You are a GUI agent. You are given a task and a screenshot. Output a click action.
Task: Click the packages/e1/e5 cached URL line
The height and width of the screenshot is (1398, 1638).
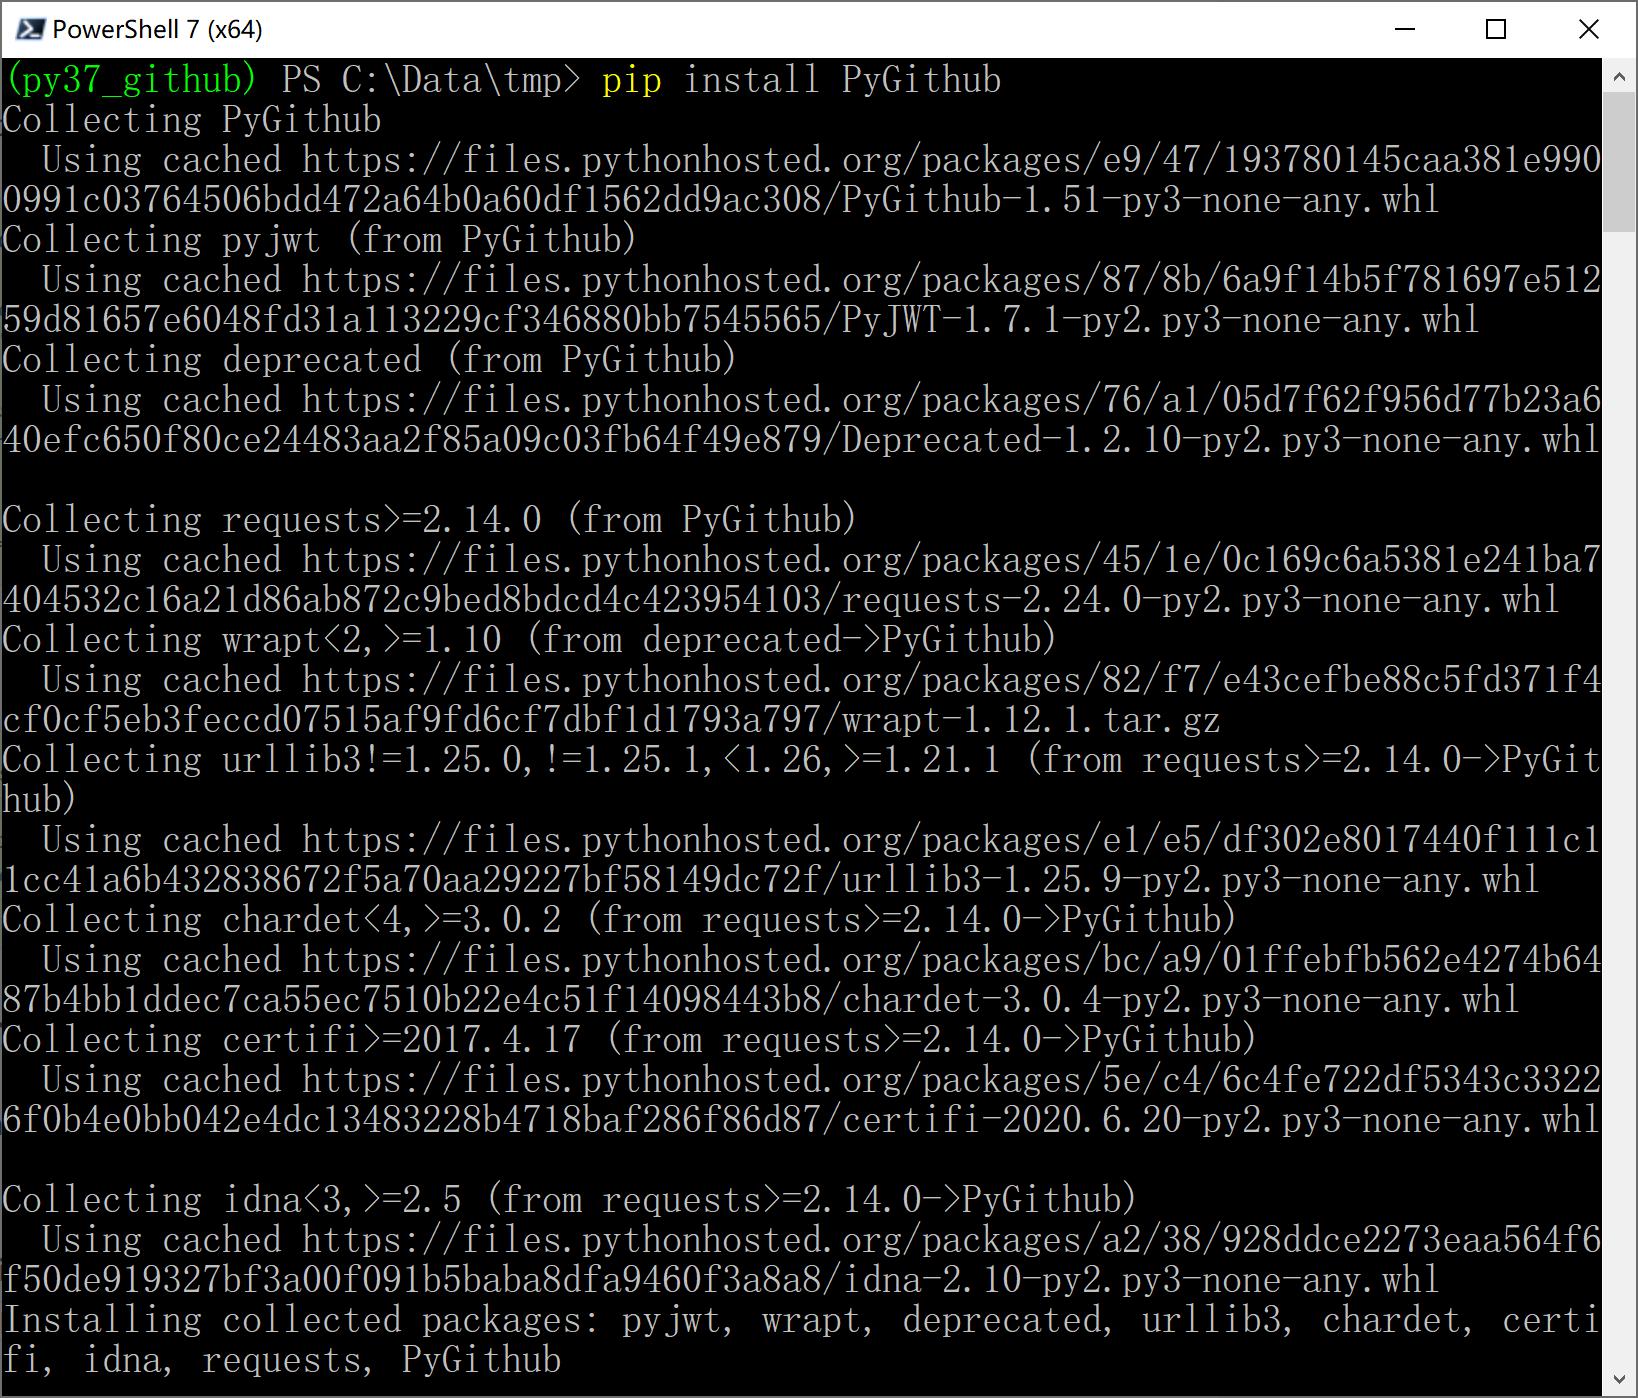click(820, 840)
